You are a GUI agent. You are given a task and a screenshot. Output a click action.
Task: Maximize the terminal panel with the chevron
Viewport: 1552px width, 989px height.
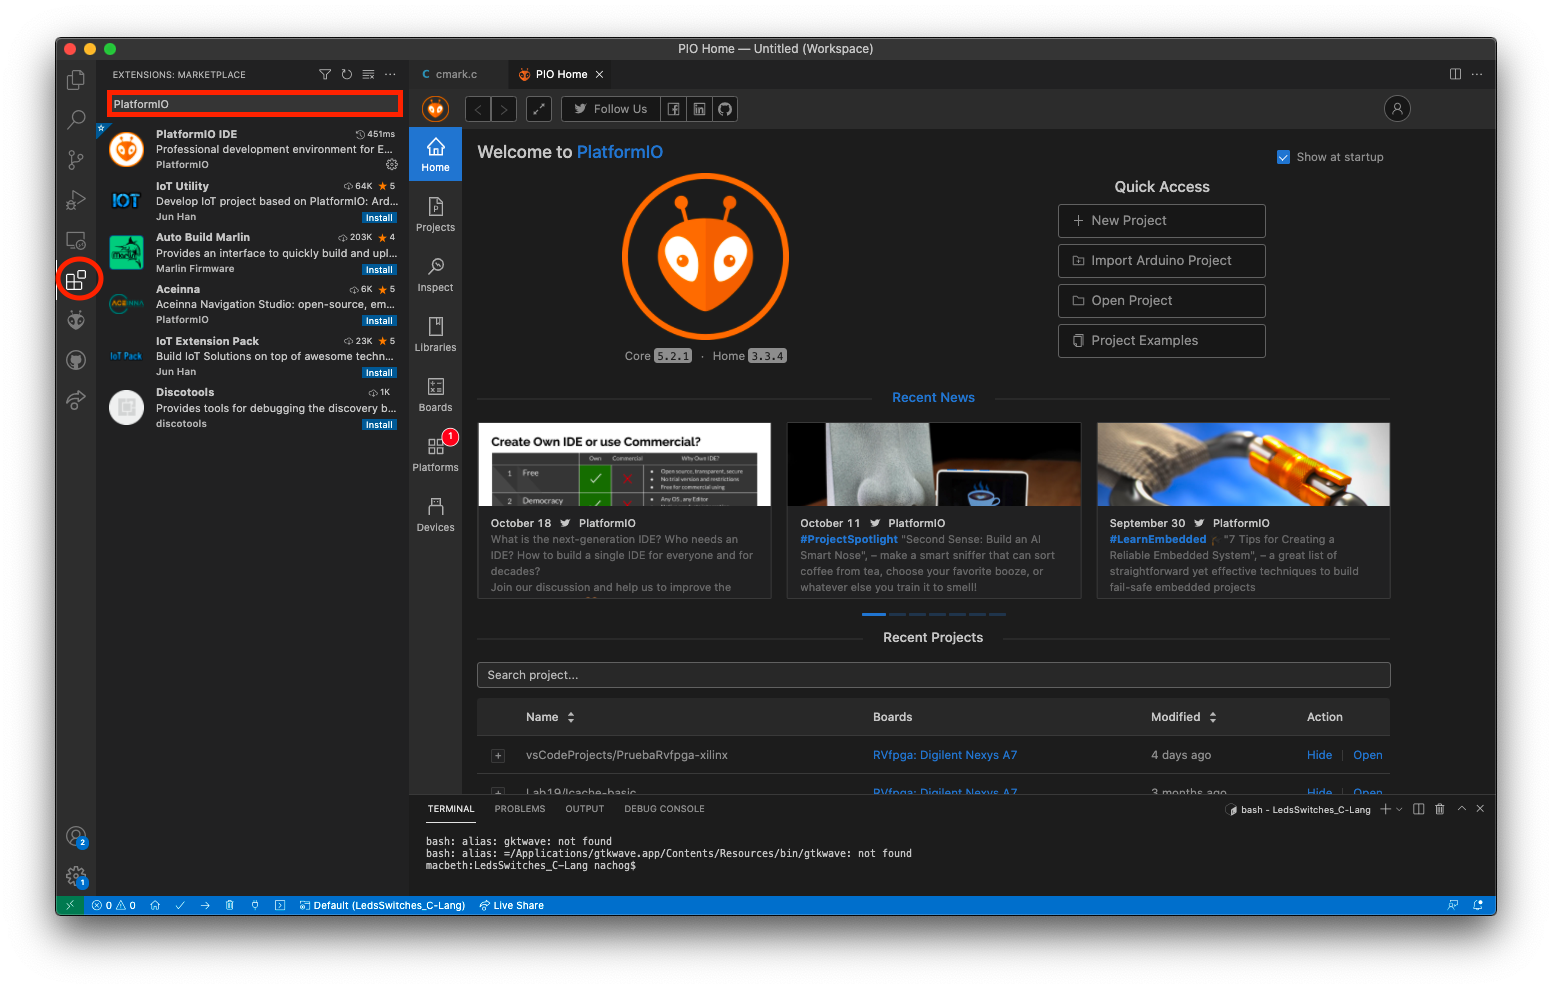pyautogui.click(x=1462, y=808)
